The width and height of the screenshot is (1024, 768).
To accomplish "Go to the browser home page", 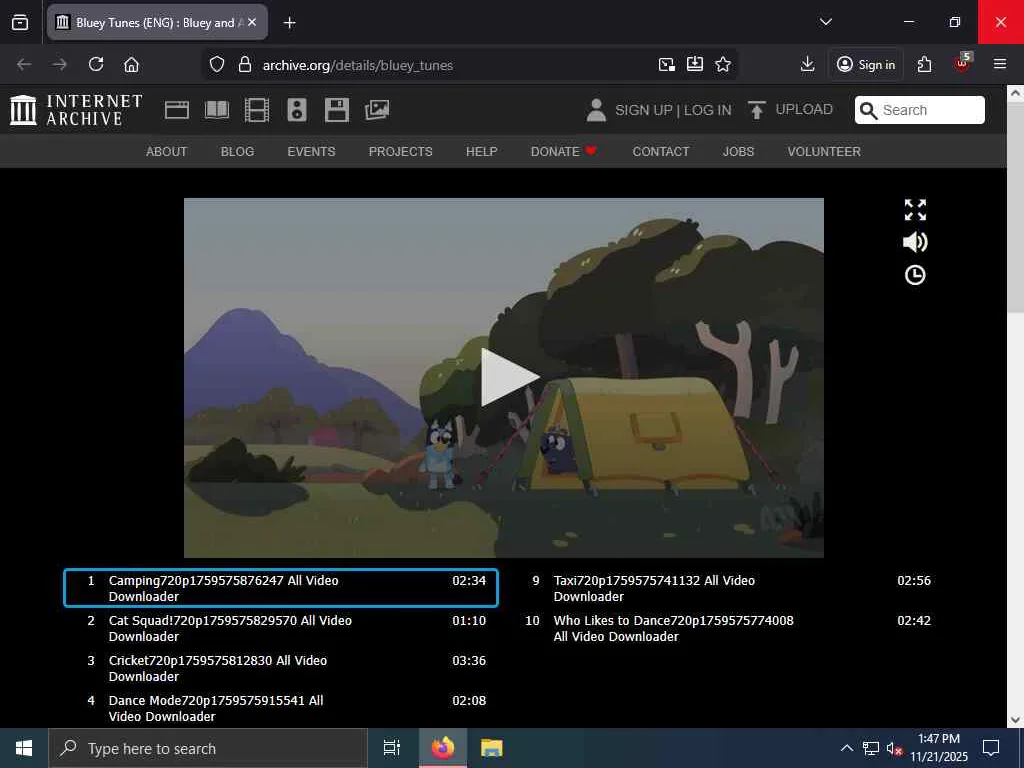I will [x=131, y=65].
